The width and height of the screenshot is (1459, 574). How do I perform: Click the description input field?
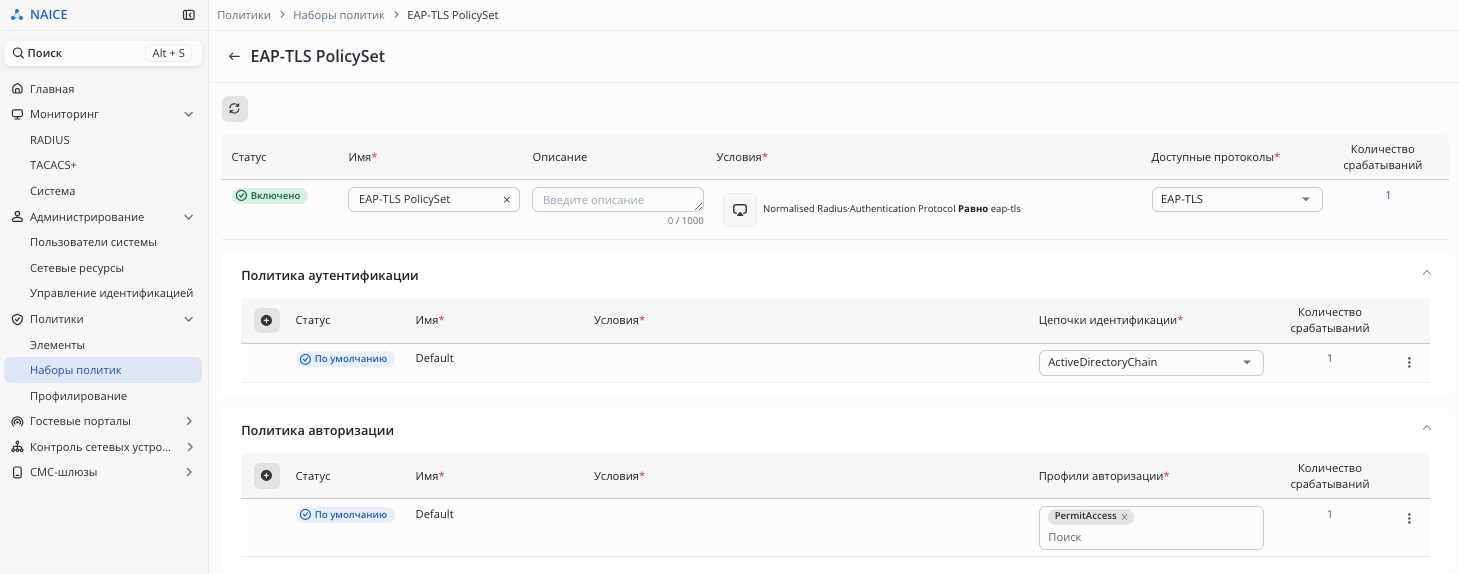tap(617, 200)
